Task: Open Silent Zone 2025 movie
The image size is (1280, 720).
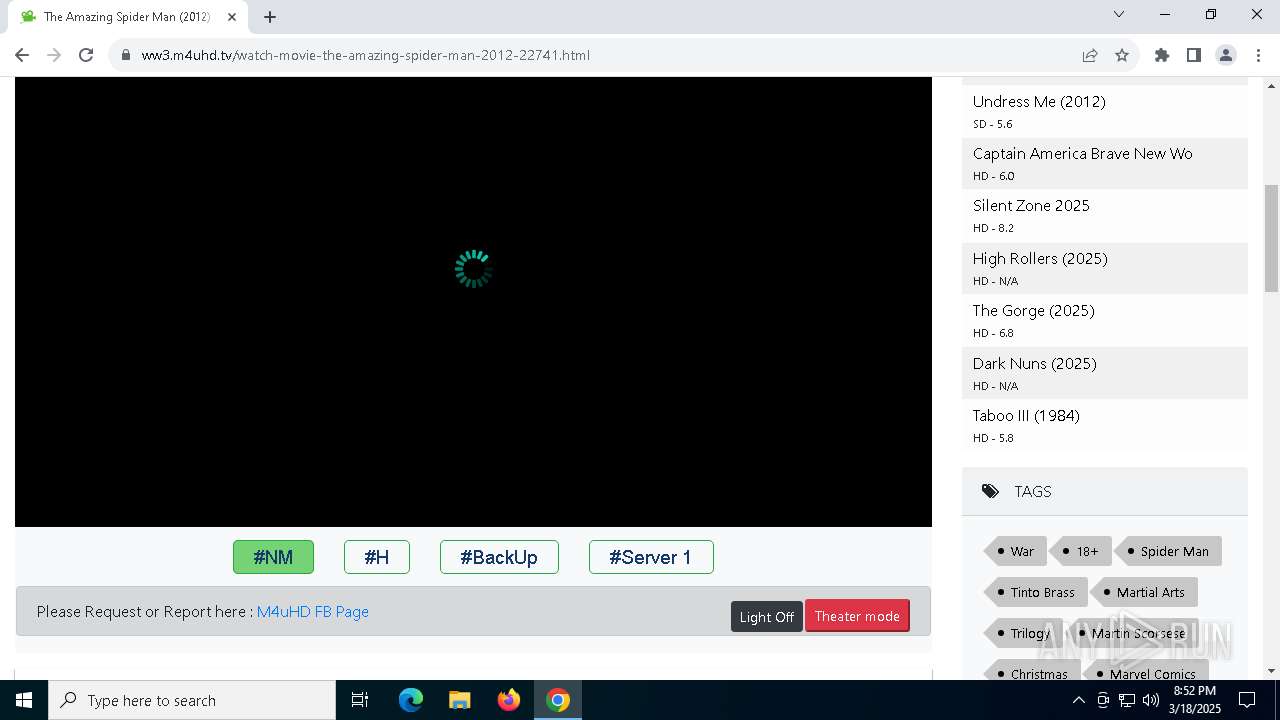Action: (1031, 206)
